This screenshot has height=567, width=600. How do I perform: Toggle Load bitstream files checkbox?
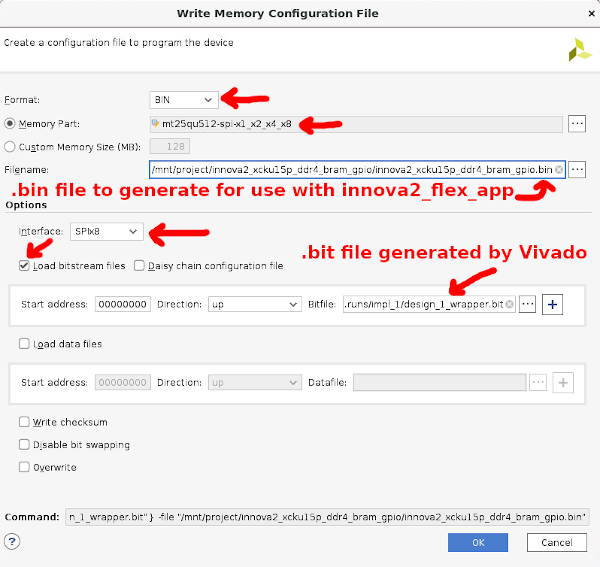point(24,266)
